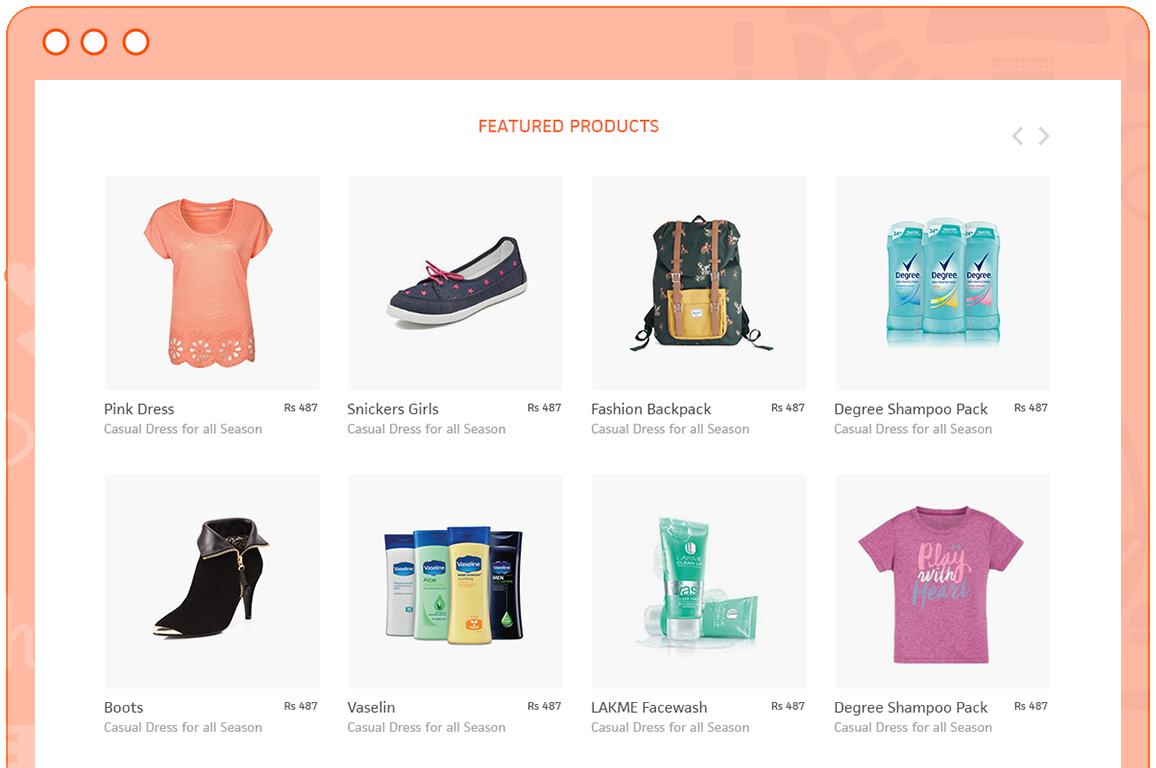Viewport: 1156px width, 768px height.
Task: Click the next products right arrow
Action: pyautogui.click(x=1043, y=136)
